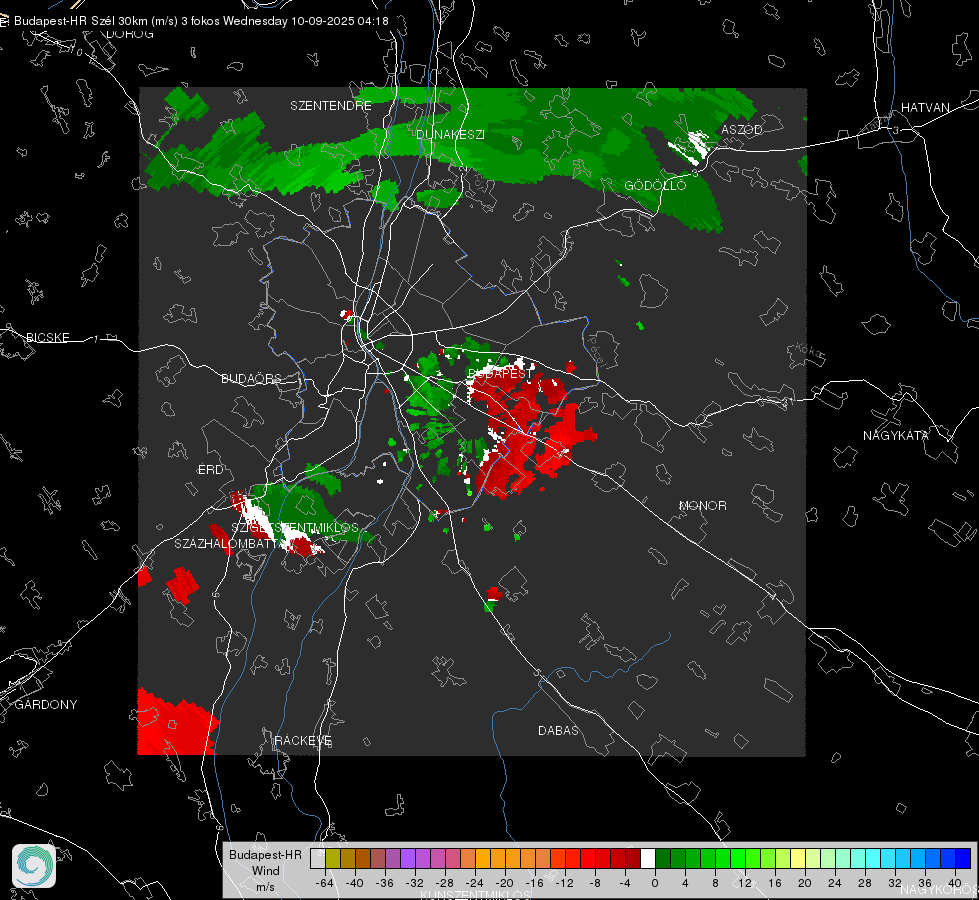Image resolution: width=979 pixels, height=900 pixels.
Task: Select the RÁCKEVE city label
Action: [x=303, y=740]
